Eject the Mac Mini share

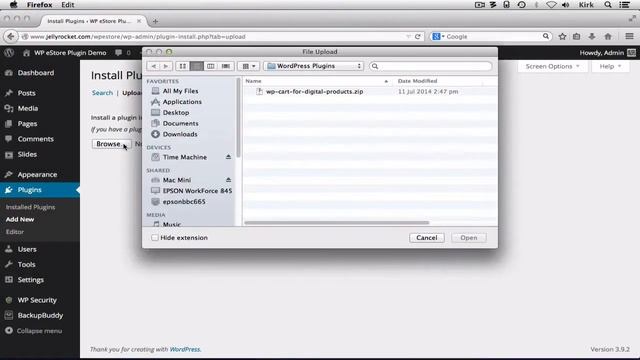tap(228, 180)
